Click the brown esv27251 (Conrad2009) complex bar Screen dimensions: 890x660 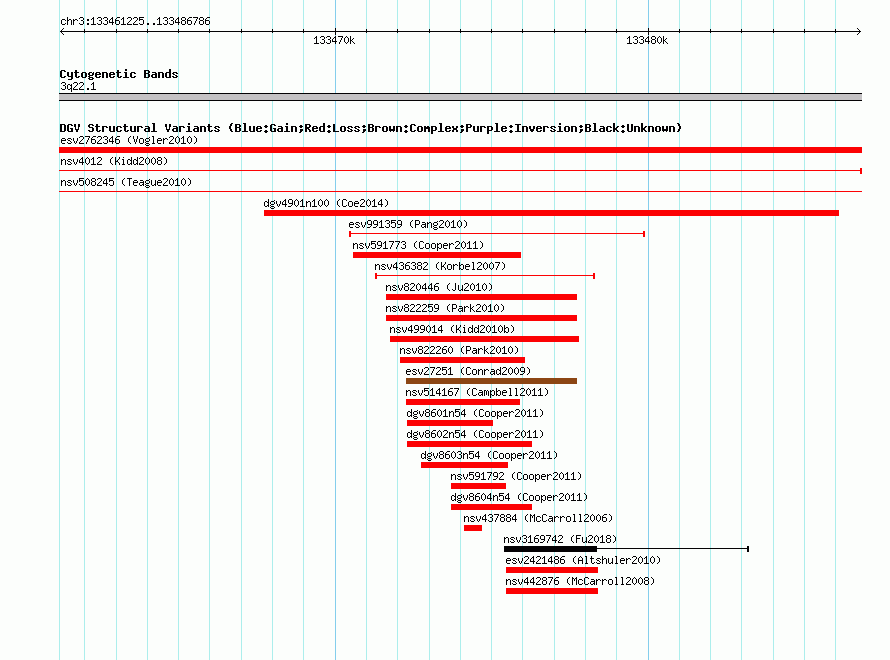(x=492, y=381)
